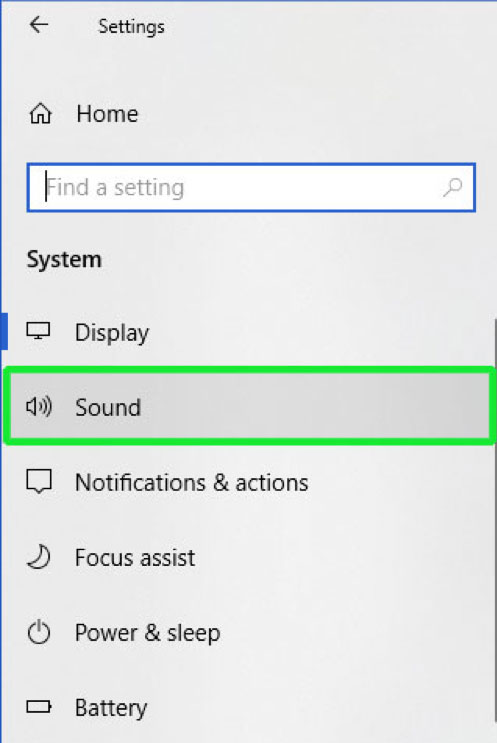Open the Power & sleep label
Viewport: 497px width, 743px height.
click(147, 633)
